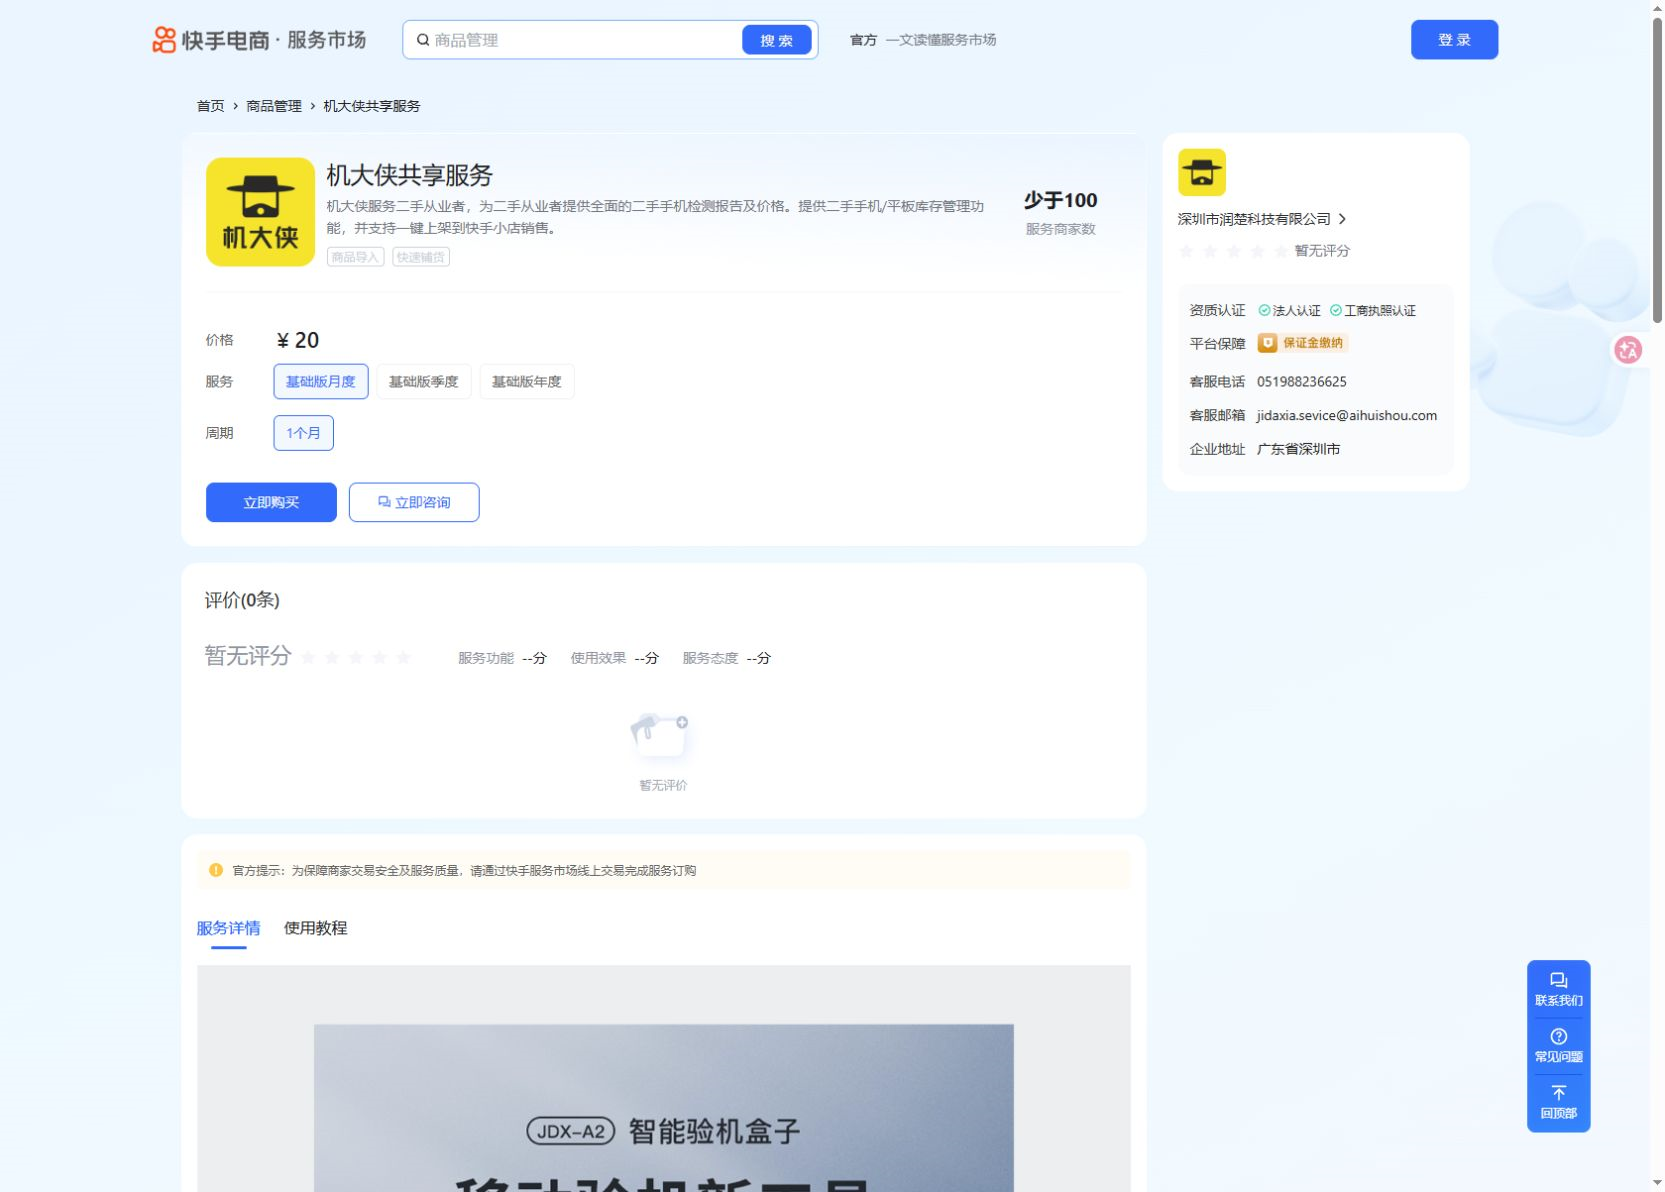Click the empty reviews placeholder icon
1665x1192 pixels.
click(x=660, y=738)
